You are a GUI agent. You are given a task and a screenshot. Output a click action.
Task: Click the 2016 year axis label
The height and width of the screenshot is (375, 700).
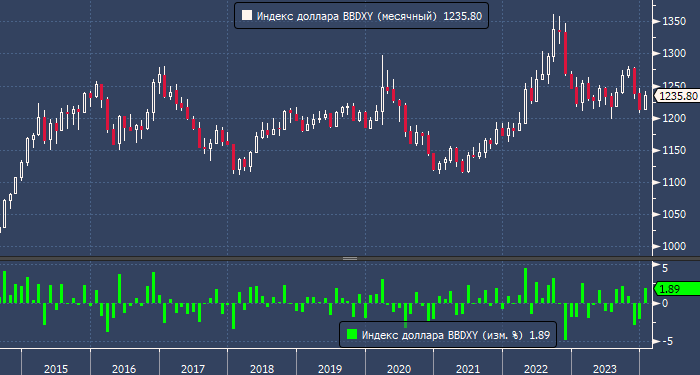(x=124, y=369)
